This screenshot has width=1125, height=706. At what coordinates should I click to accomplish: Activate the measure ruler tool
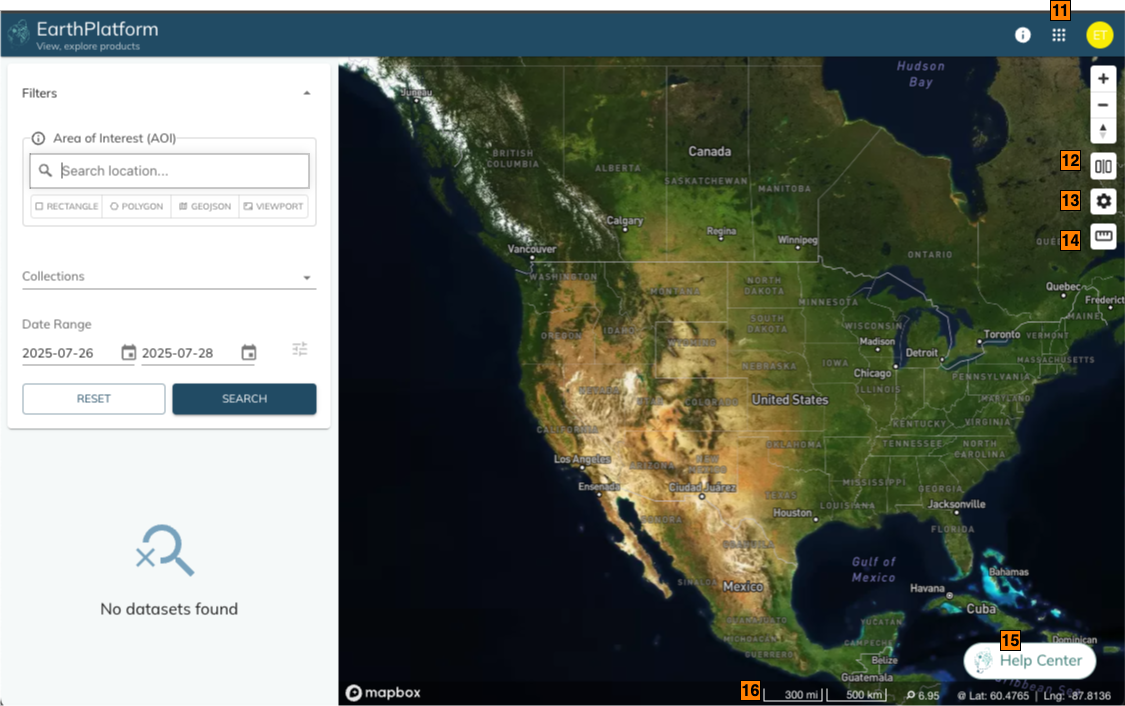tap(1103, 237)
